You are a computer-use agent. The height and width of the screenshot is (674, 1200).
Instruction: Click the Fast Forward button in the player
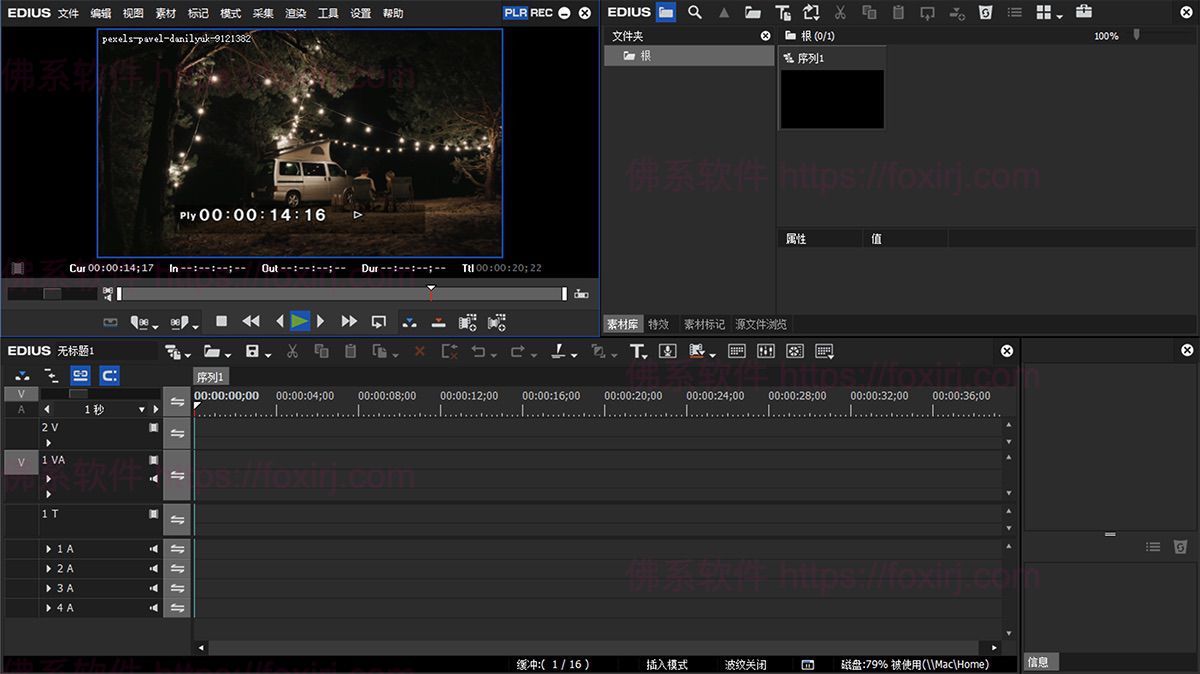pos(349,322)
